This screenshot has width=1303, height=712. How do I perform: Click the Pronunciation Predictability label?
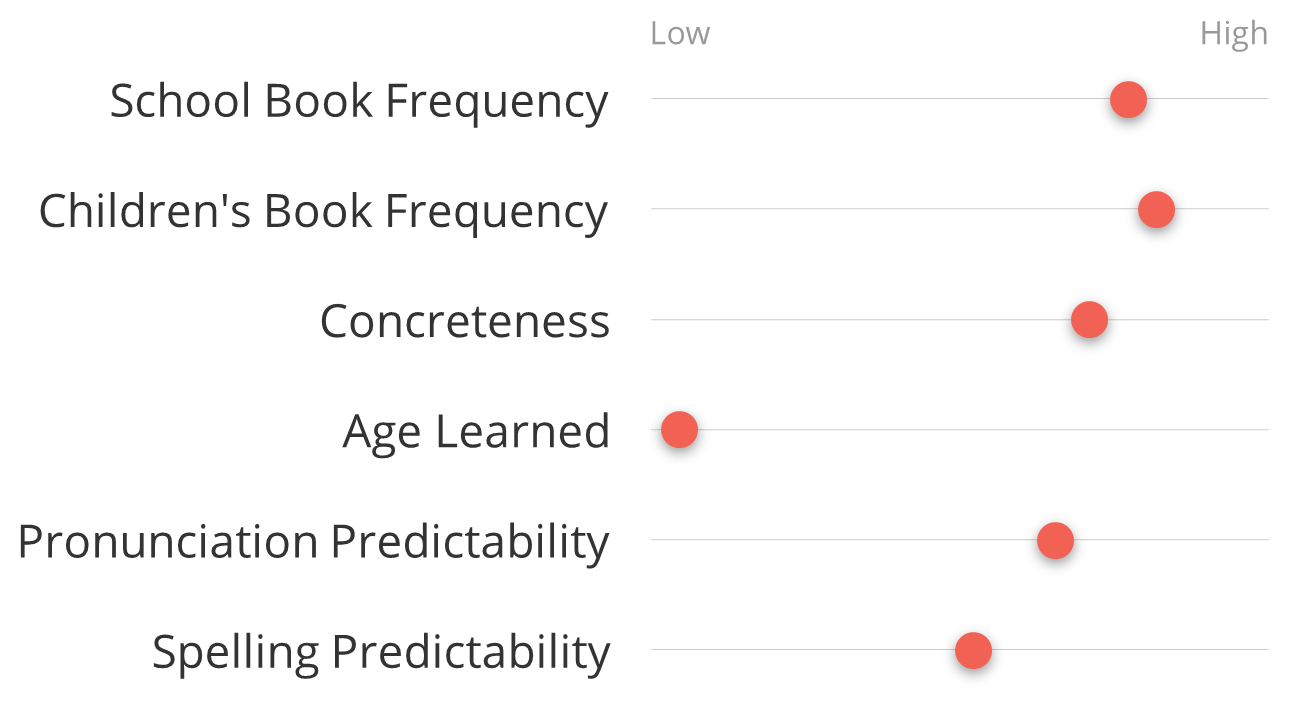tap(313, 541)
